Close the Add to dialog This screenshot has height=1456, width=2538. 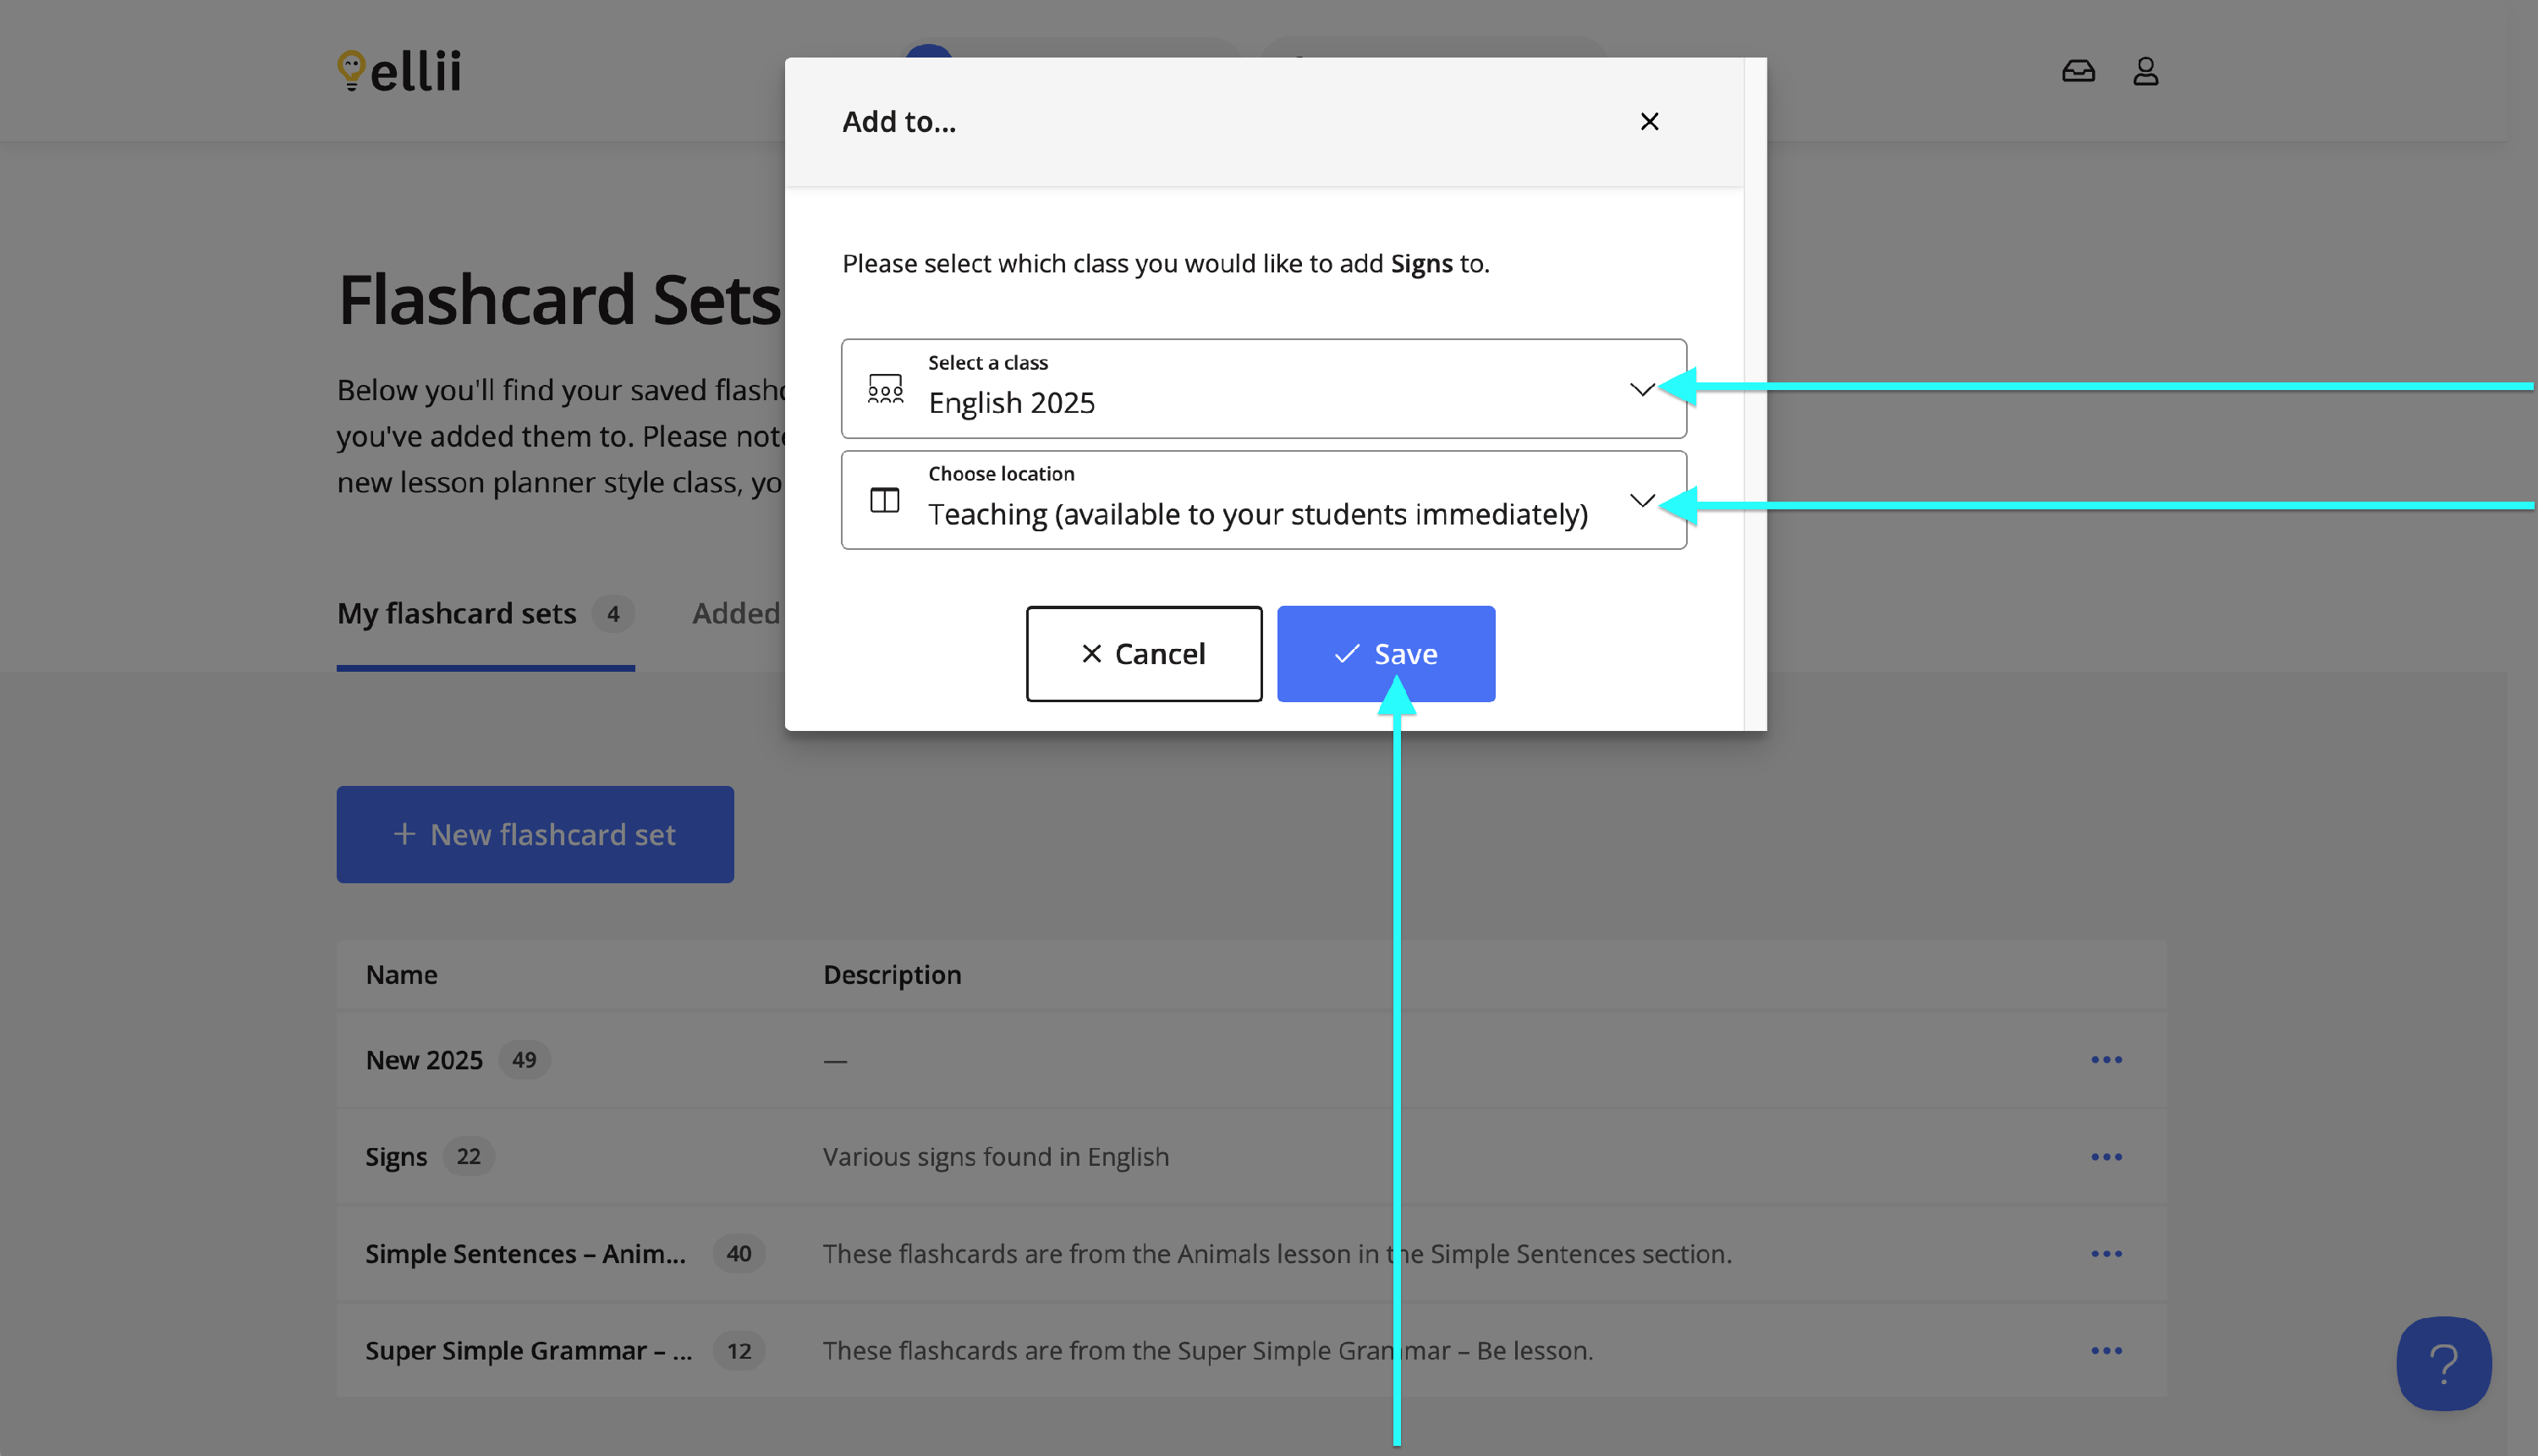(1649, 122)
